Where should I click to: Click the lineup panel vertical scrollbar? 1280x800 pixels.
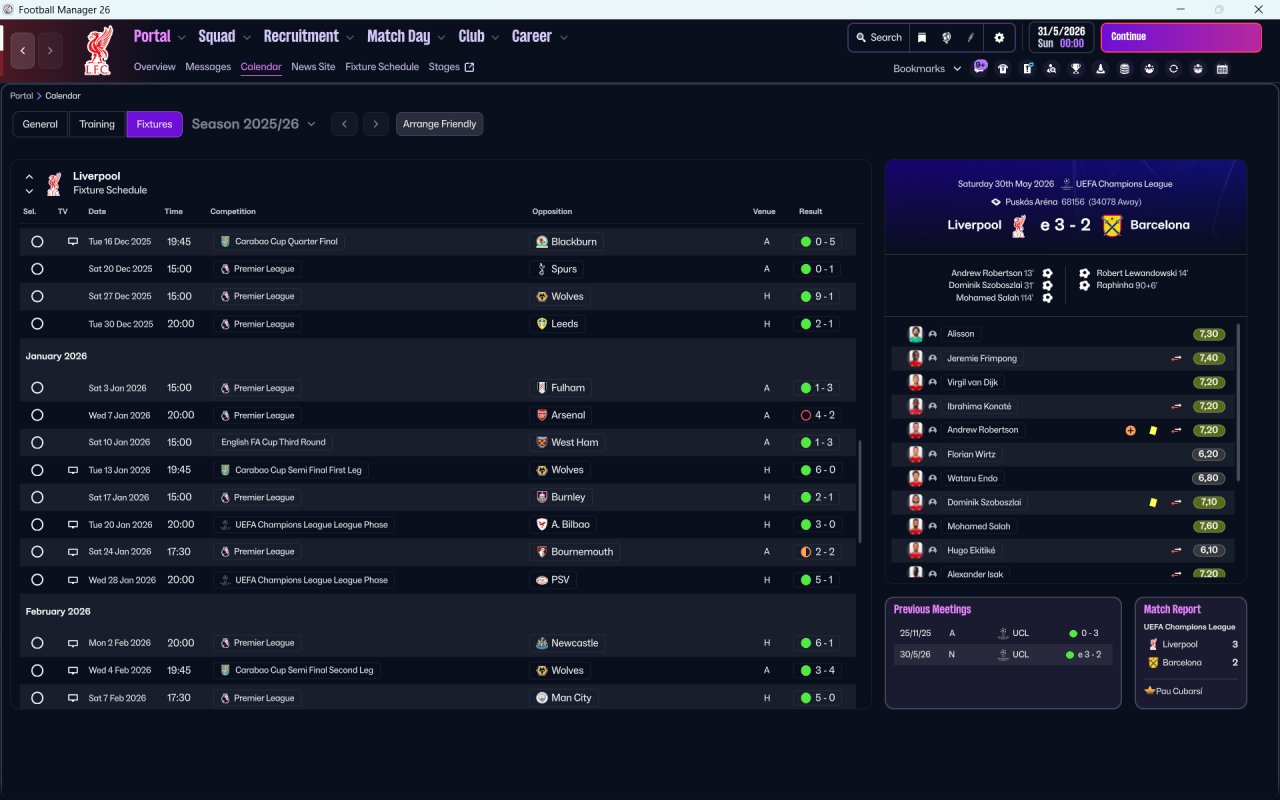coord(1239,401)
